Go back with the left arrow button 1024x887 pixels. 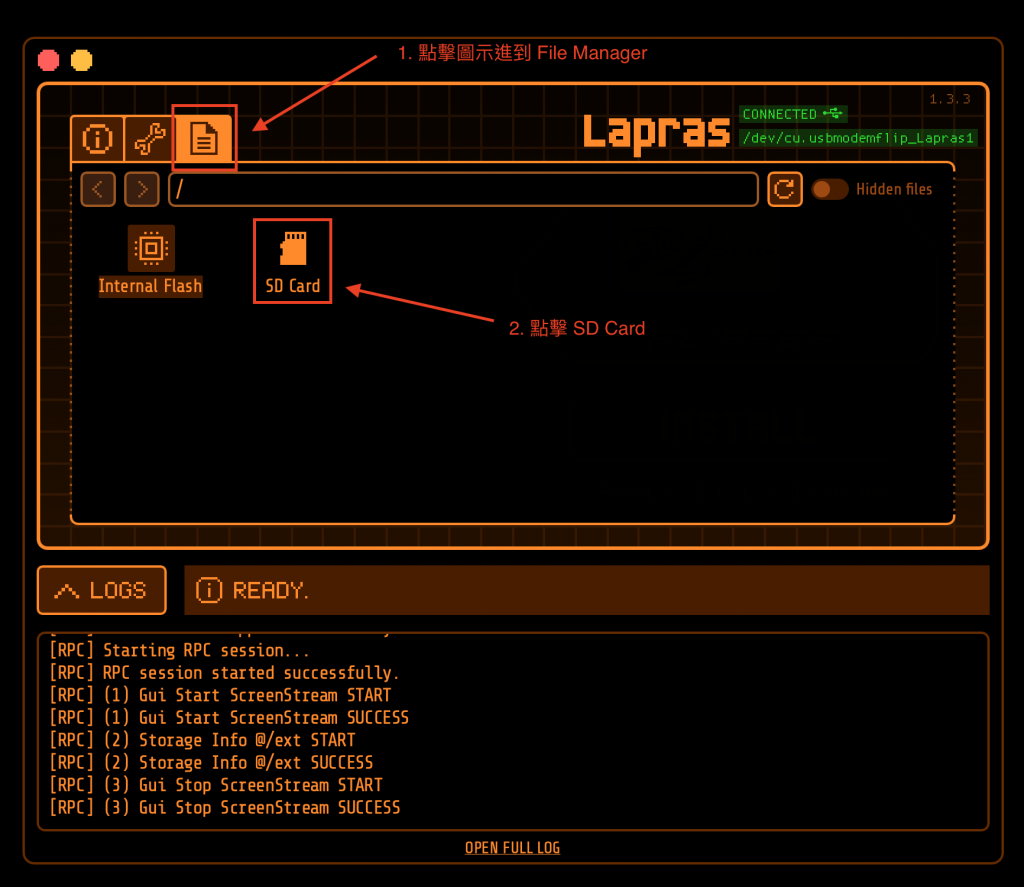click(x=98, y=189)
